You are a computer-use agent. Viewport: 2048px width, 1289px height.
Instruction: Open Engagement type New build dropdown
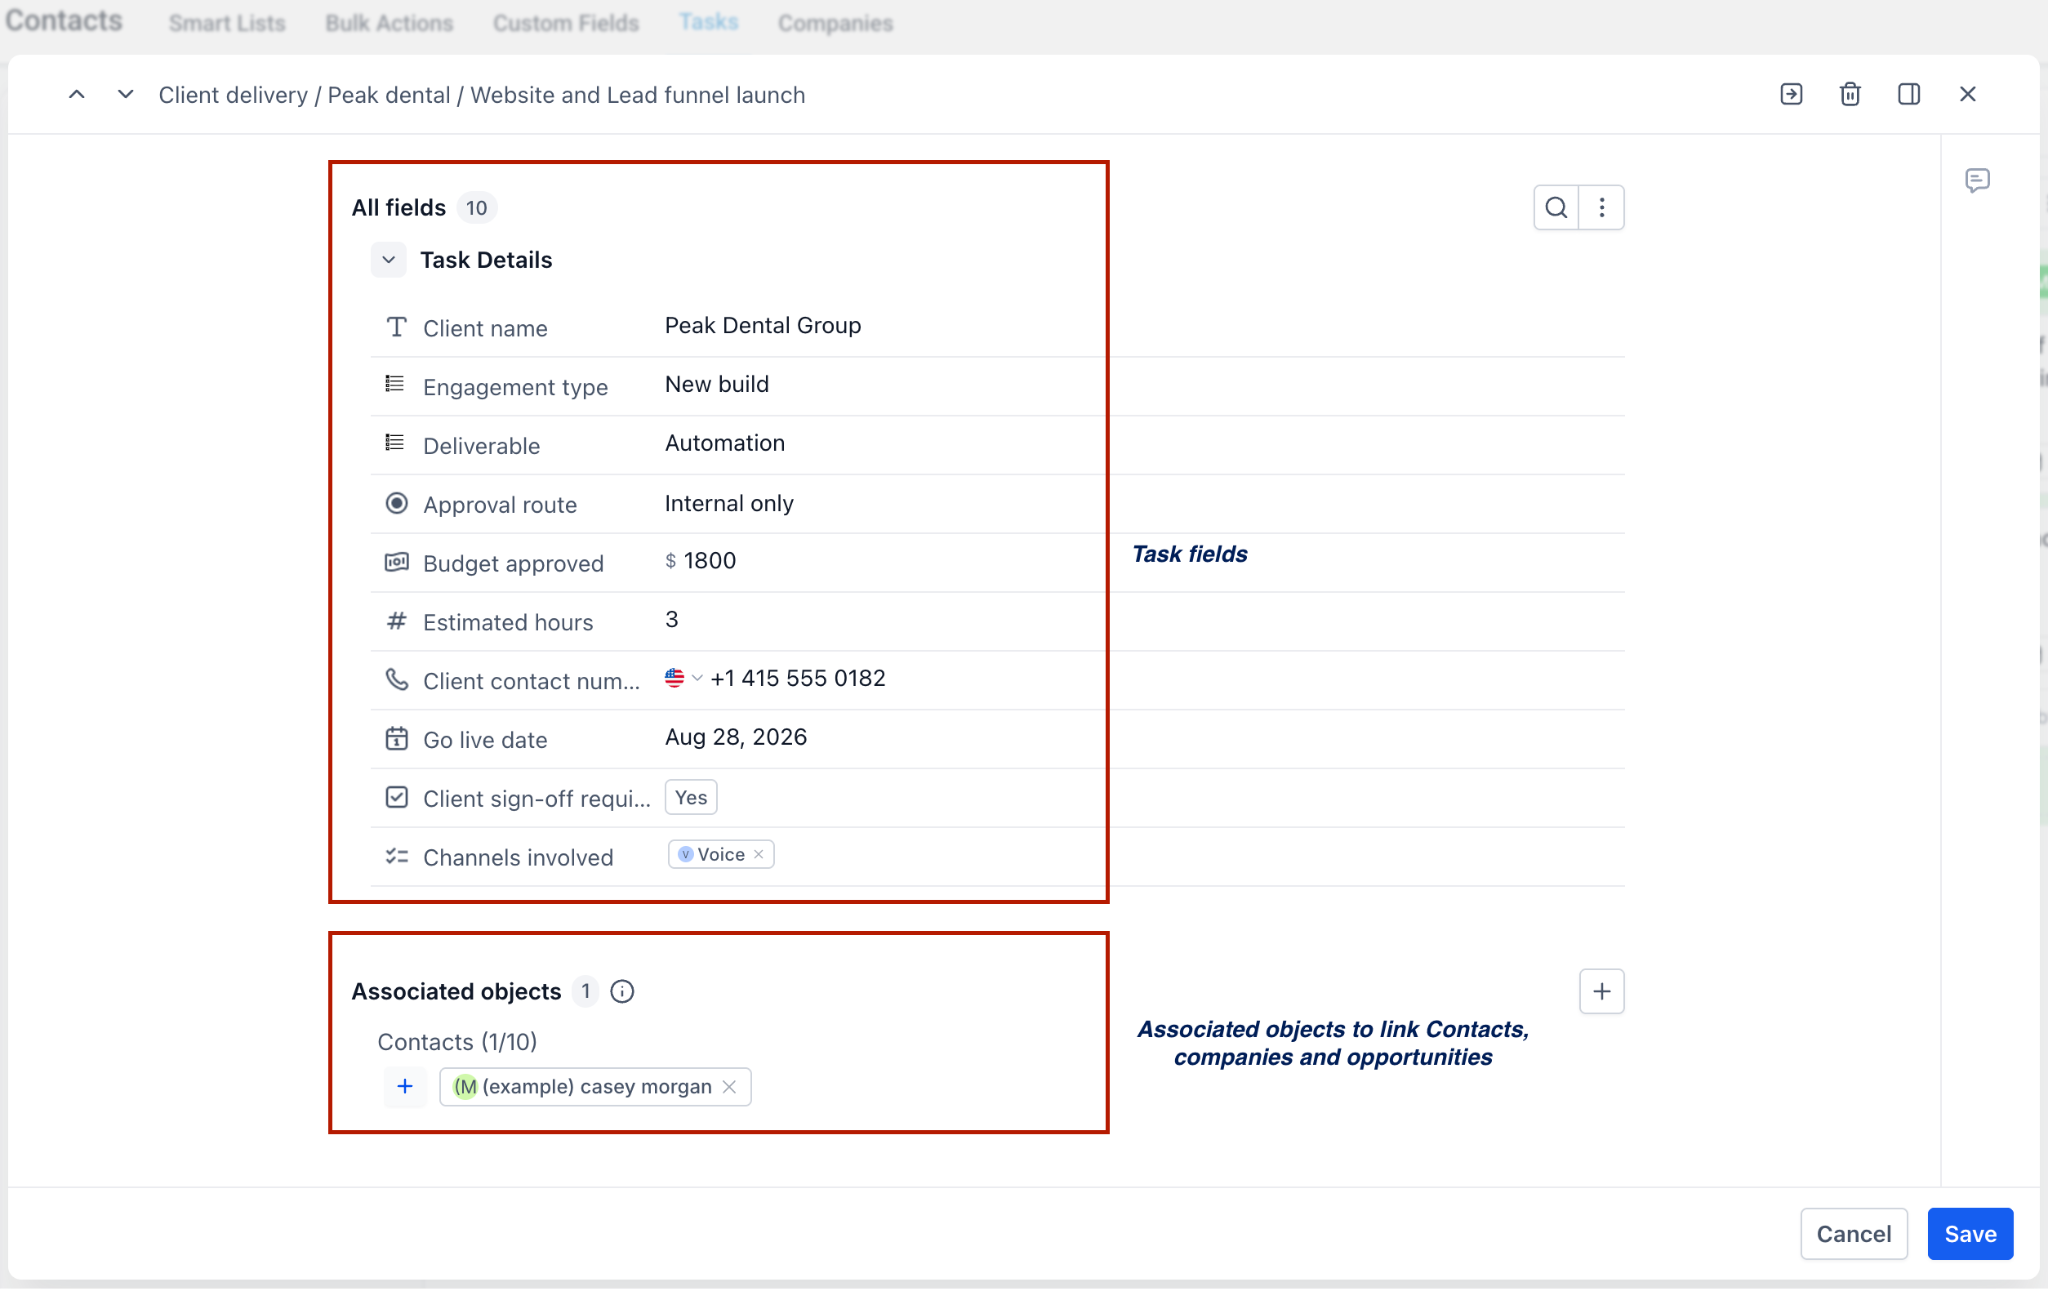point(717,384)
